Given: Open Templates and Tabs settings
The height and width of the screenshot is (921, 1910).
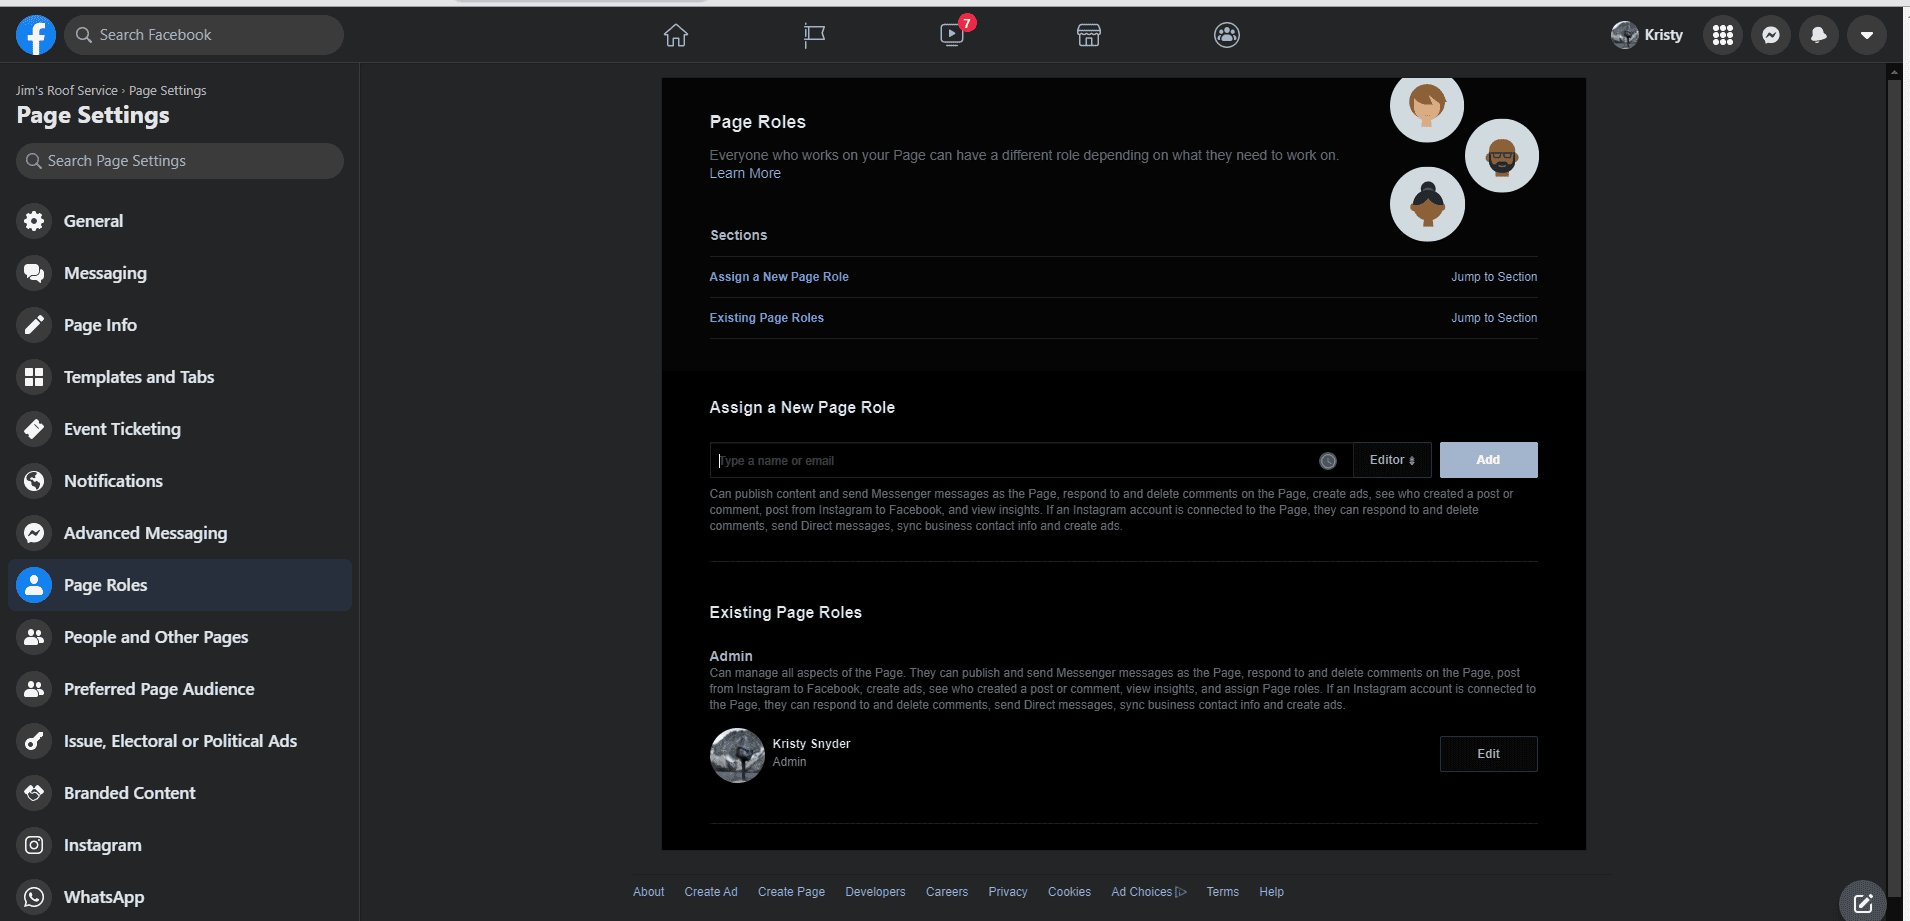Looking at the screenshot, I should coord(139,377).
